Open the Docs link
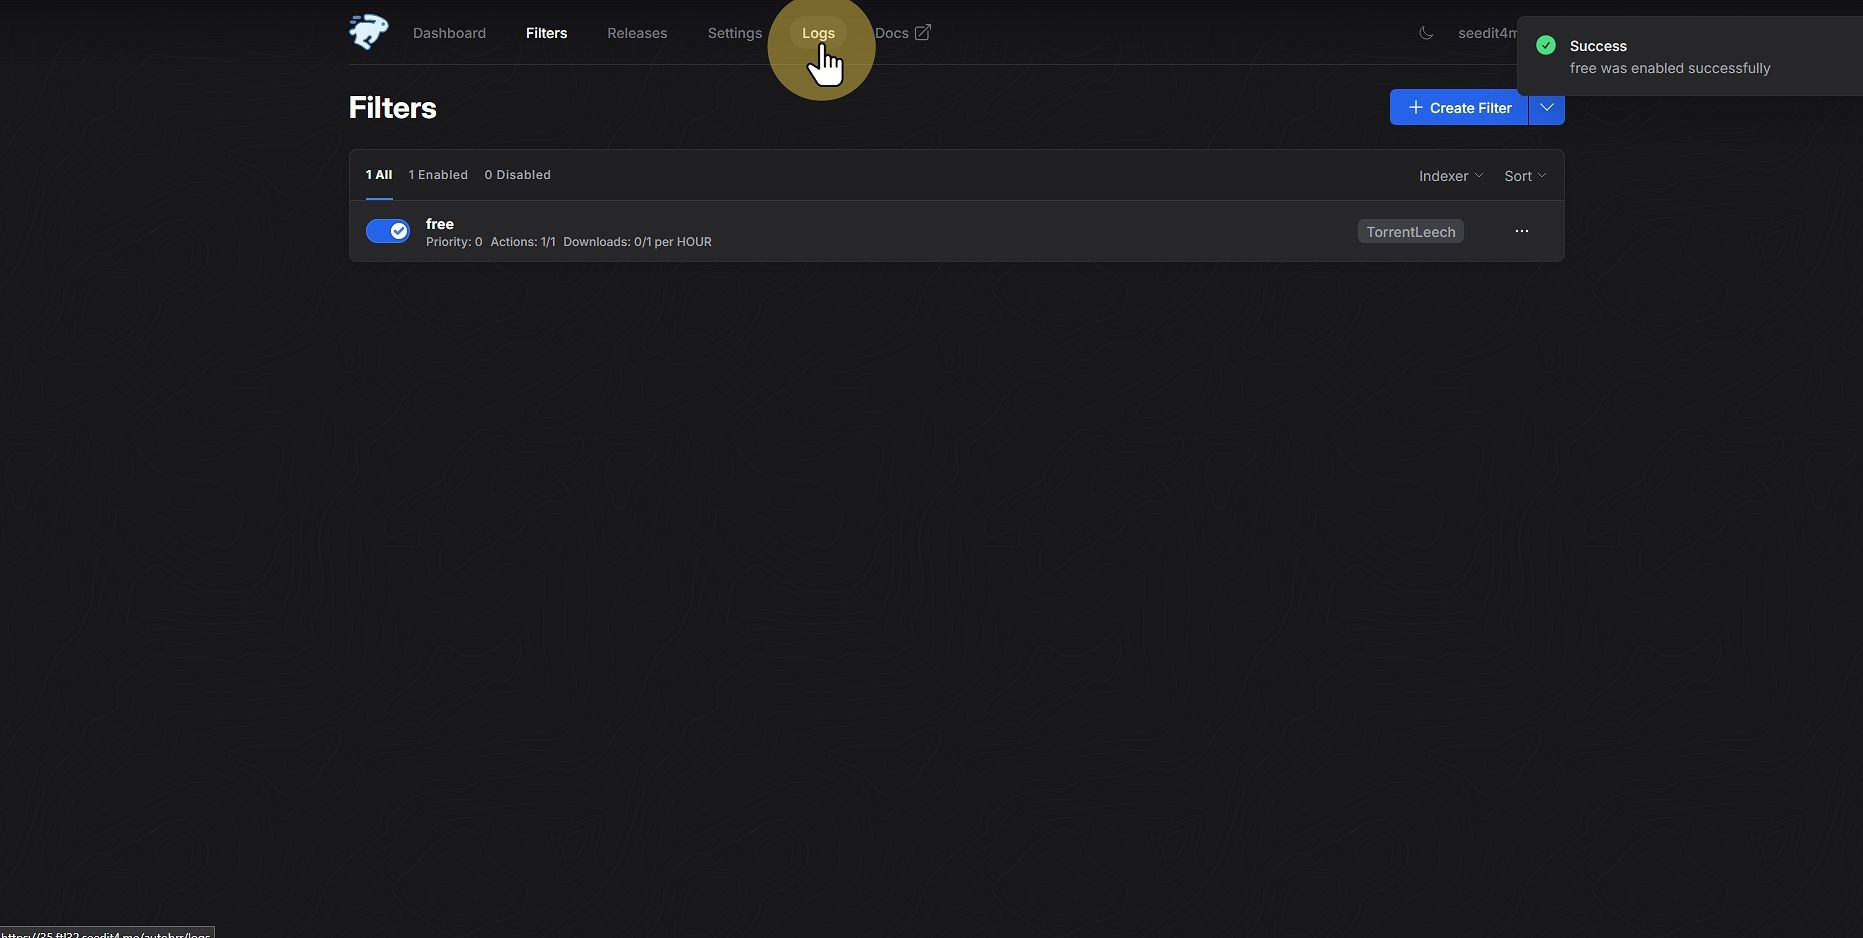1863x938 pixels. coord(902,33)
